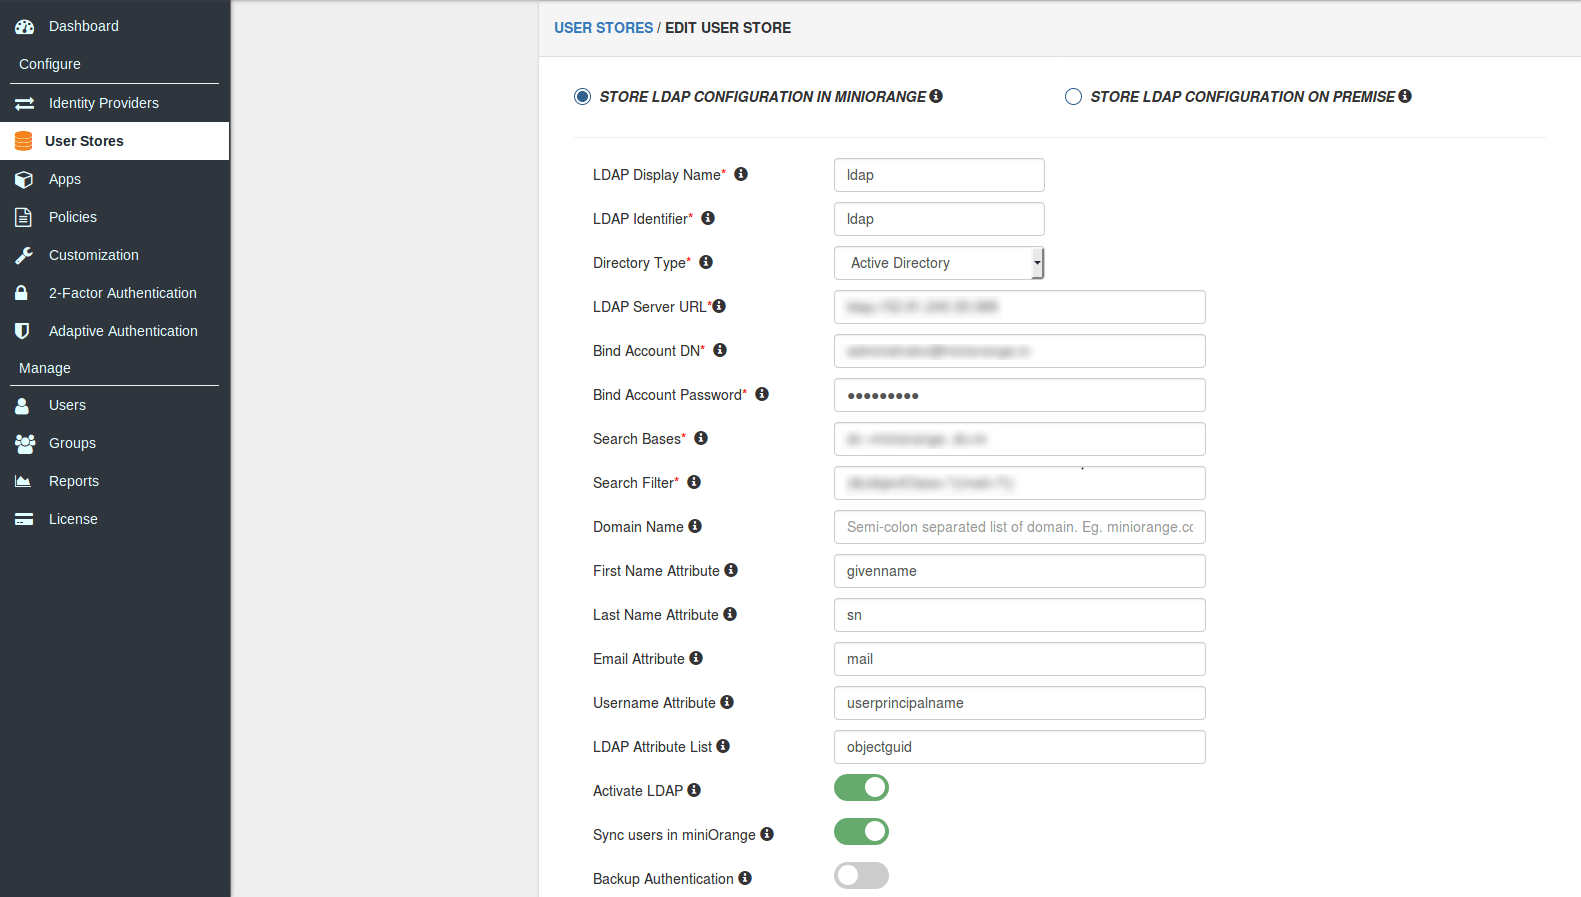1581x897 pixels.
Task: Click the License card icon
Action: [x=24, y=519]
